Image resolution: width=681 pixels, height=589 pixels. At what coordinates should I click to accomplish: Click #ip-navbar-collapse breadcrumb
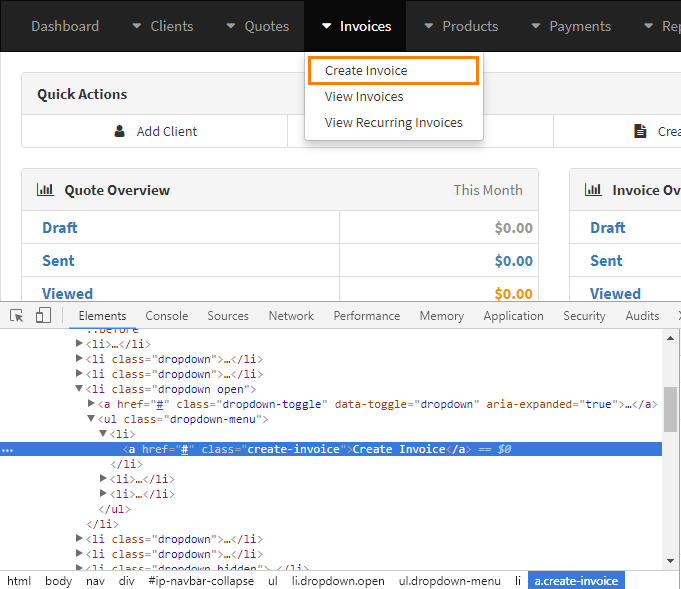[x=201, y=581]
